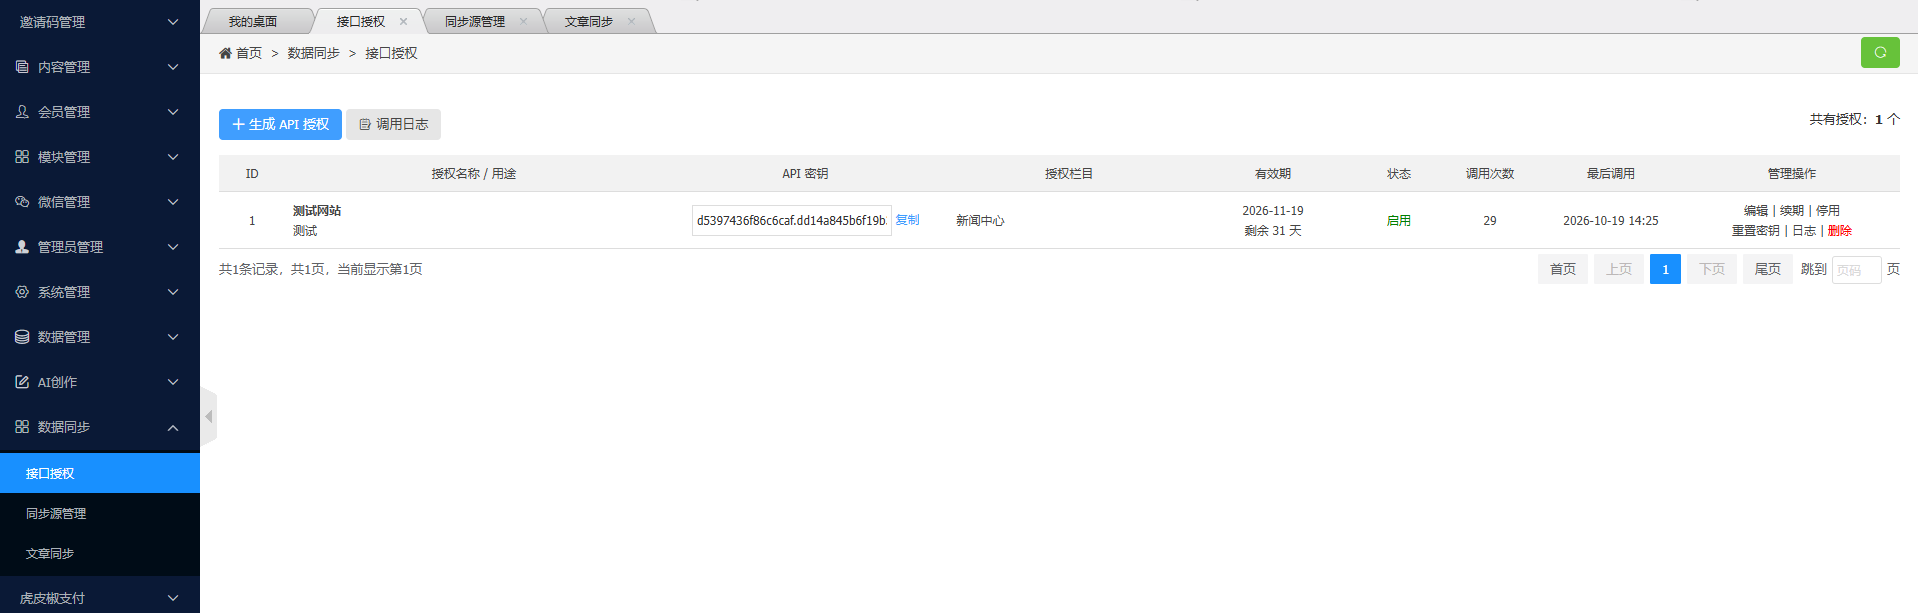Click 停用 to disable the authorization

click(x=1828, y=210)
